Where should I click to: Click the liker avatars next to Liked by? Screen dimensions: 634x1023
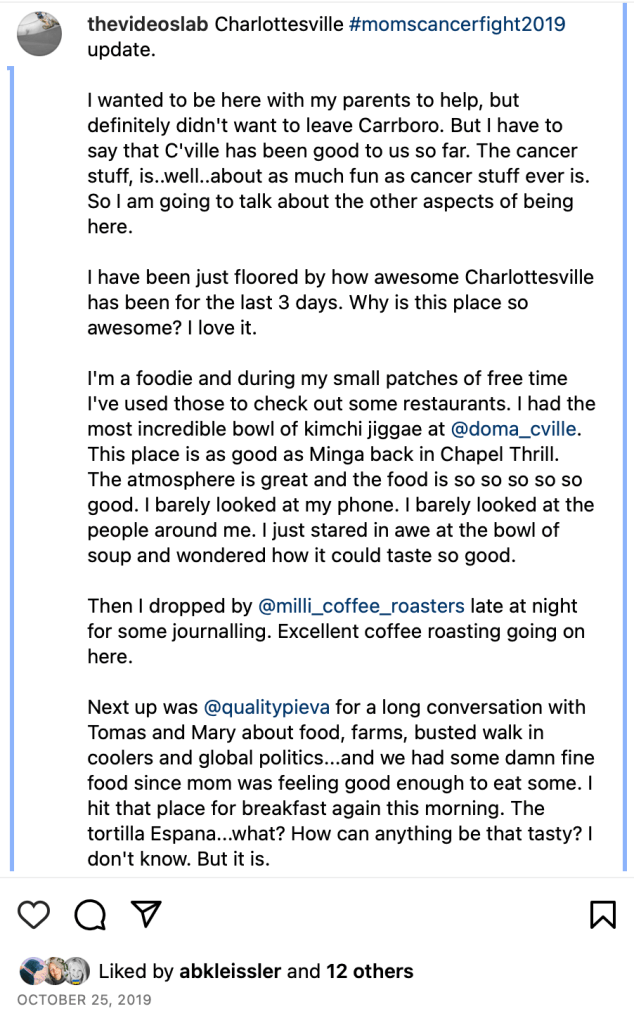pos(54,970)
